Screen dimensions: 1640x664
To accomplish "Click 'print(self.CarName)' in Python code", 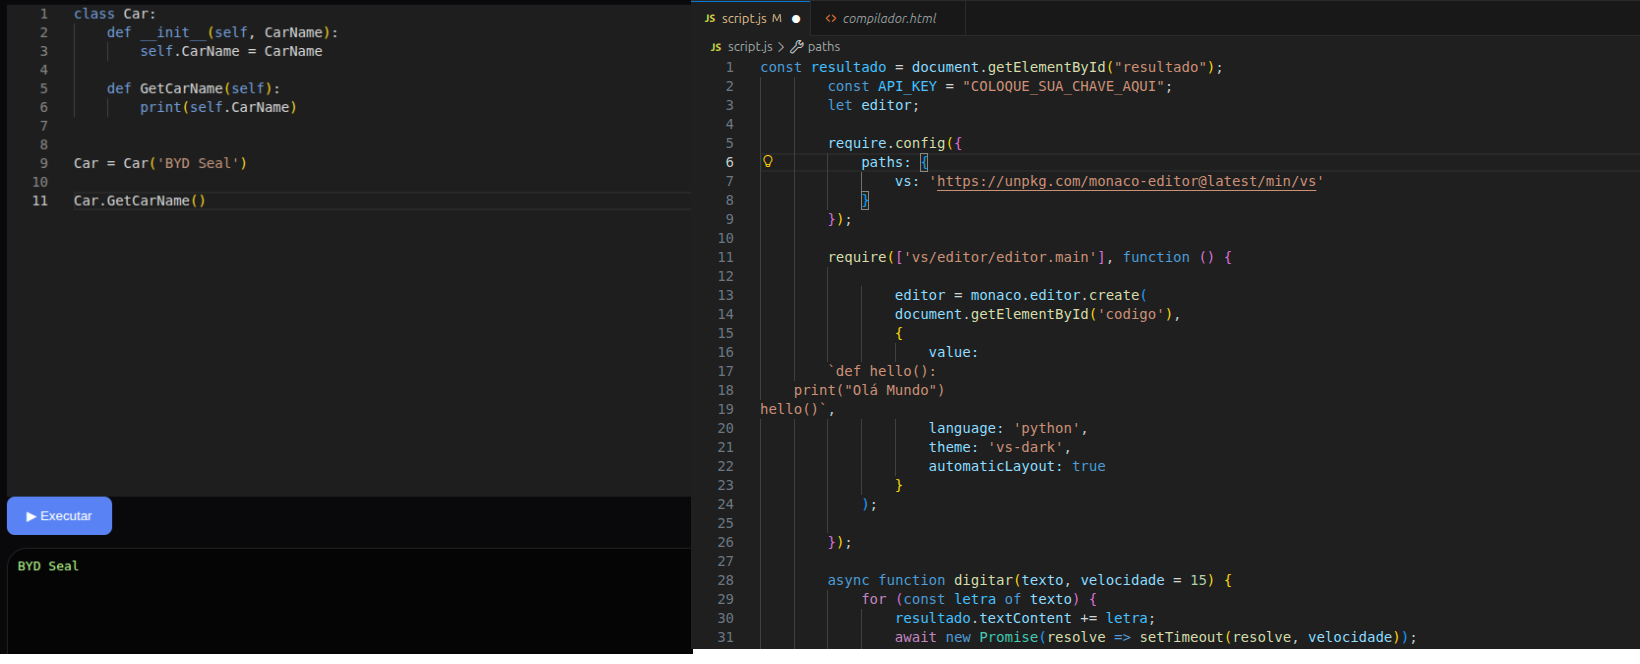I will pos(218,107).
